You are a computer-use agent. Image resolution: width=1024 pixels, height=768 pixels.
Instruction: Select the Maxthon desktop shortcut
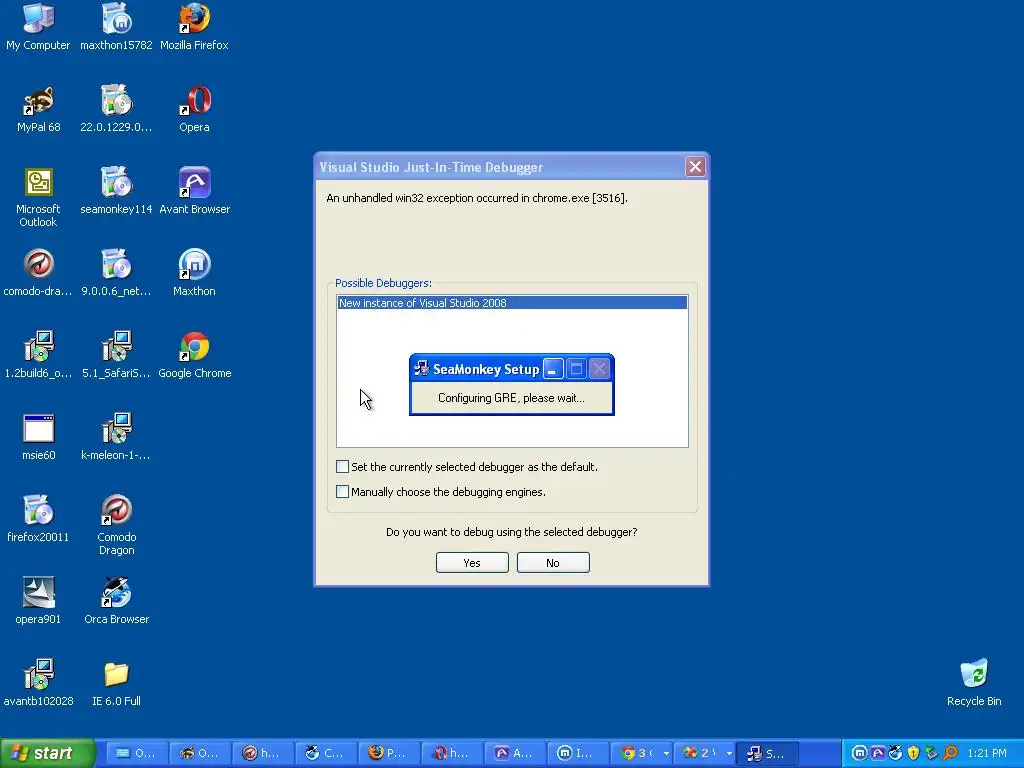coord(194,272)
